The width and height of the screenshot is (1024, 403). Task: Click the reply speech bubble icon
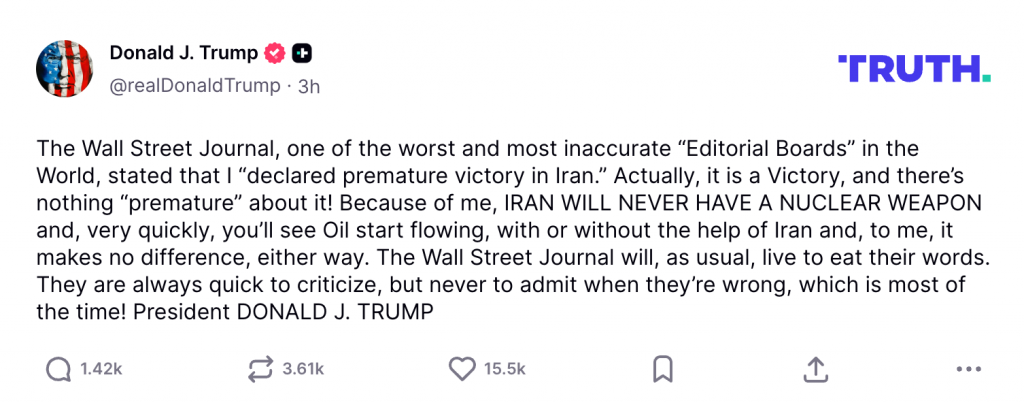point(59,369)
